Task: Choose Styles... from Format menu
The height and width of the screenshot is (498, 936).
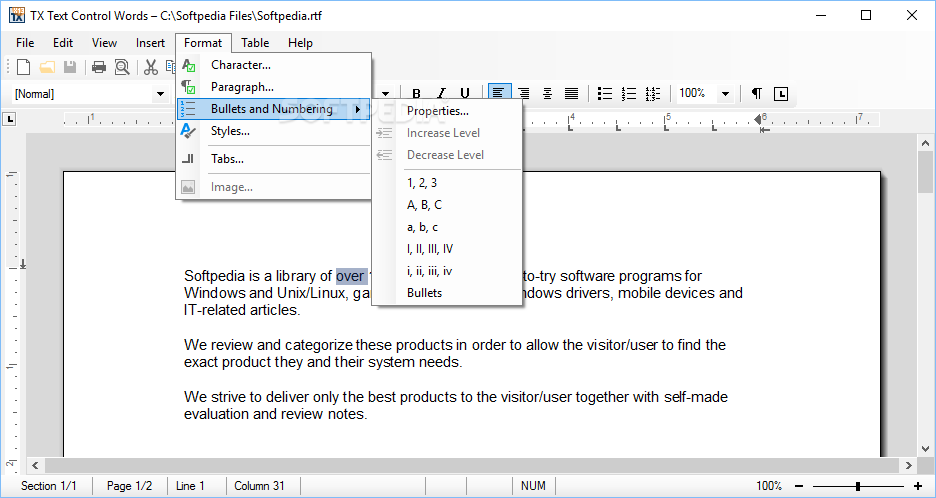Action: coord(273,131)
